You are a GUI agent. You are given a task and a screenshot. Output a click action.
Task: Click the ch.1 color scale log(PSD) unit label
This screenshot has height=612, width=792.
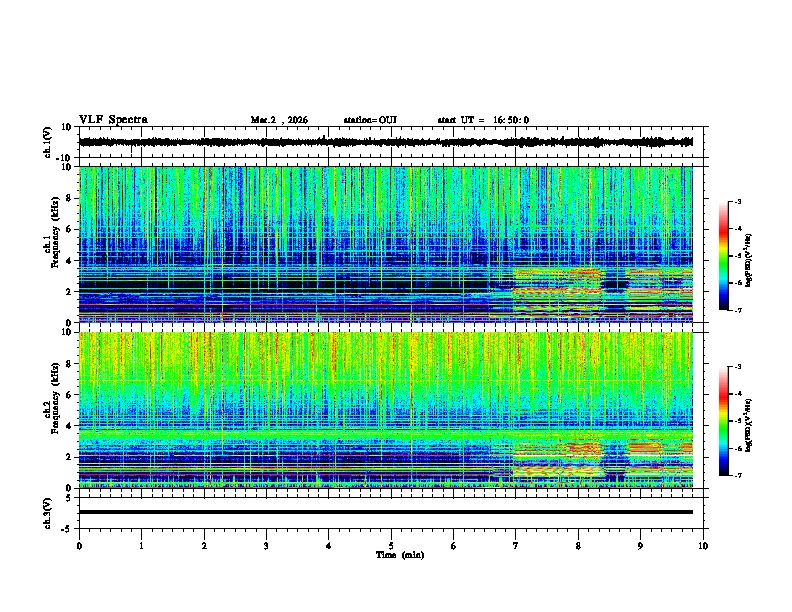pos(749,261)
